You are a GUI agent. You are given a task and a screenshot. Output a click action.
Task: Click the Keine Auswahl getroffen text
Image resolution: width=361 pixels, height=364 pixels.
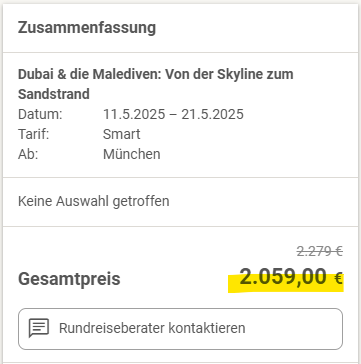point(94,201)
